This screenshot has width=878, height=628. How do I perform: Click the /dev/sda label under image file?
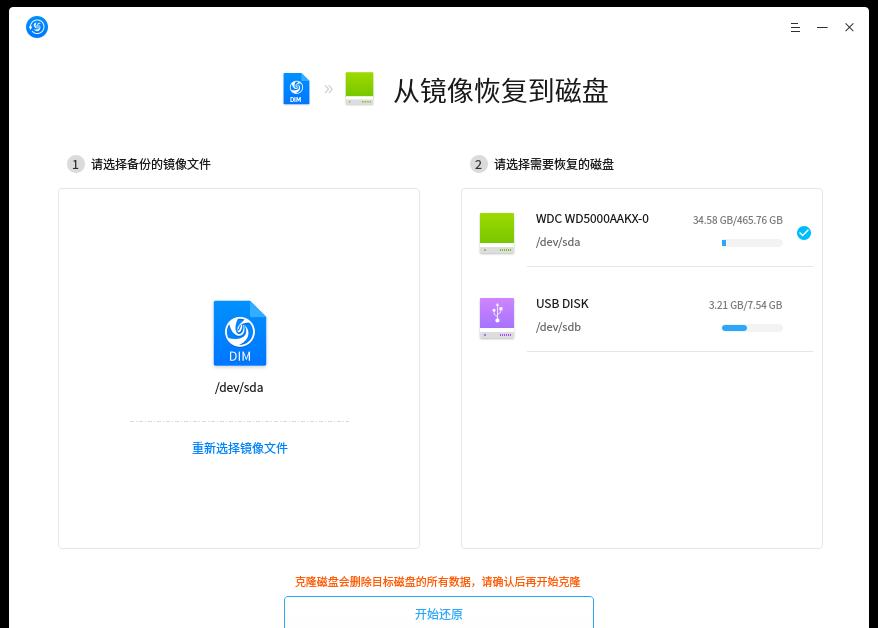(239, 388)
